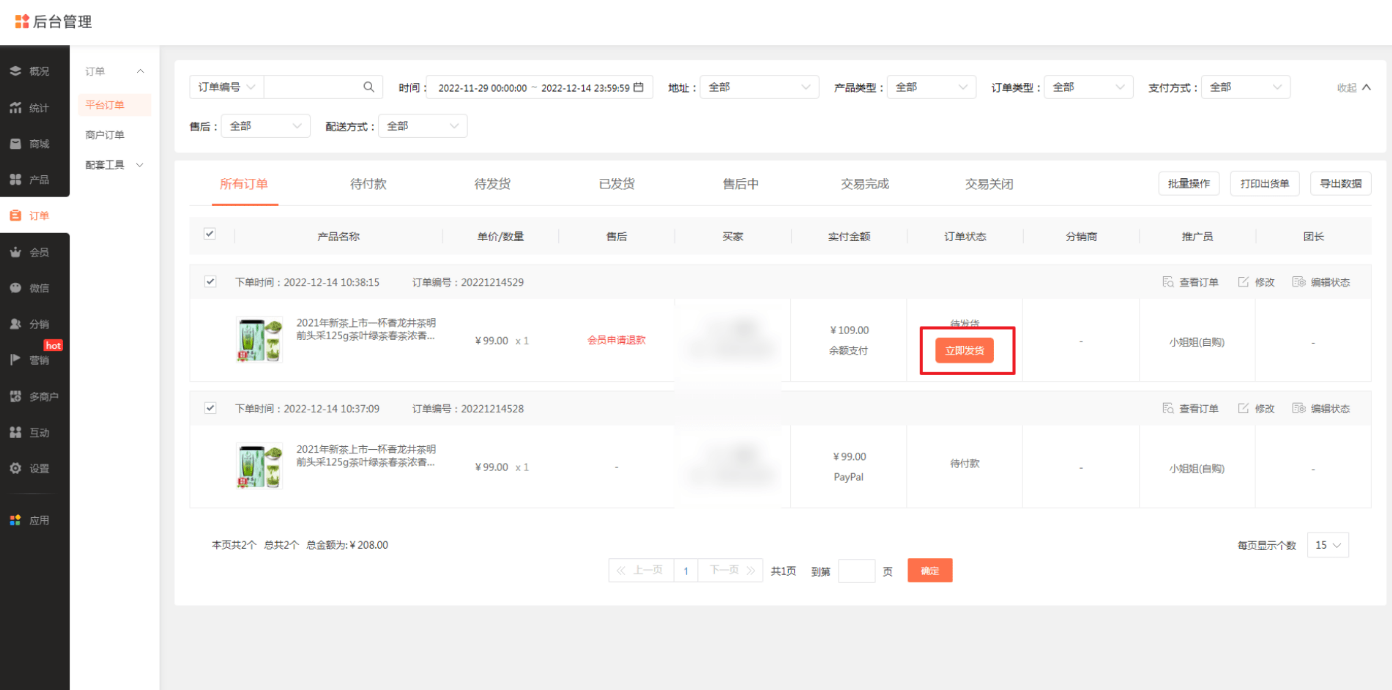The width and height of the screenshot is (1392, 690).
Task: Click the 后台管理 logo icon
Action: point(22,21)
